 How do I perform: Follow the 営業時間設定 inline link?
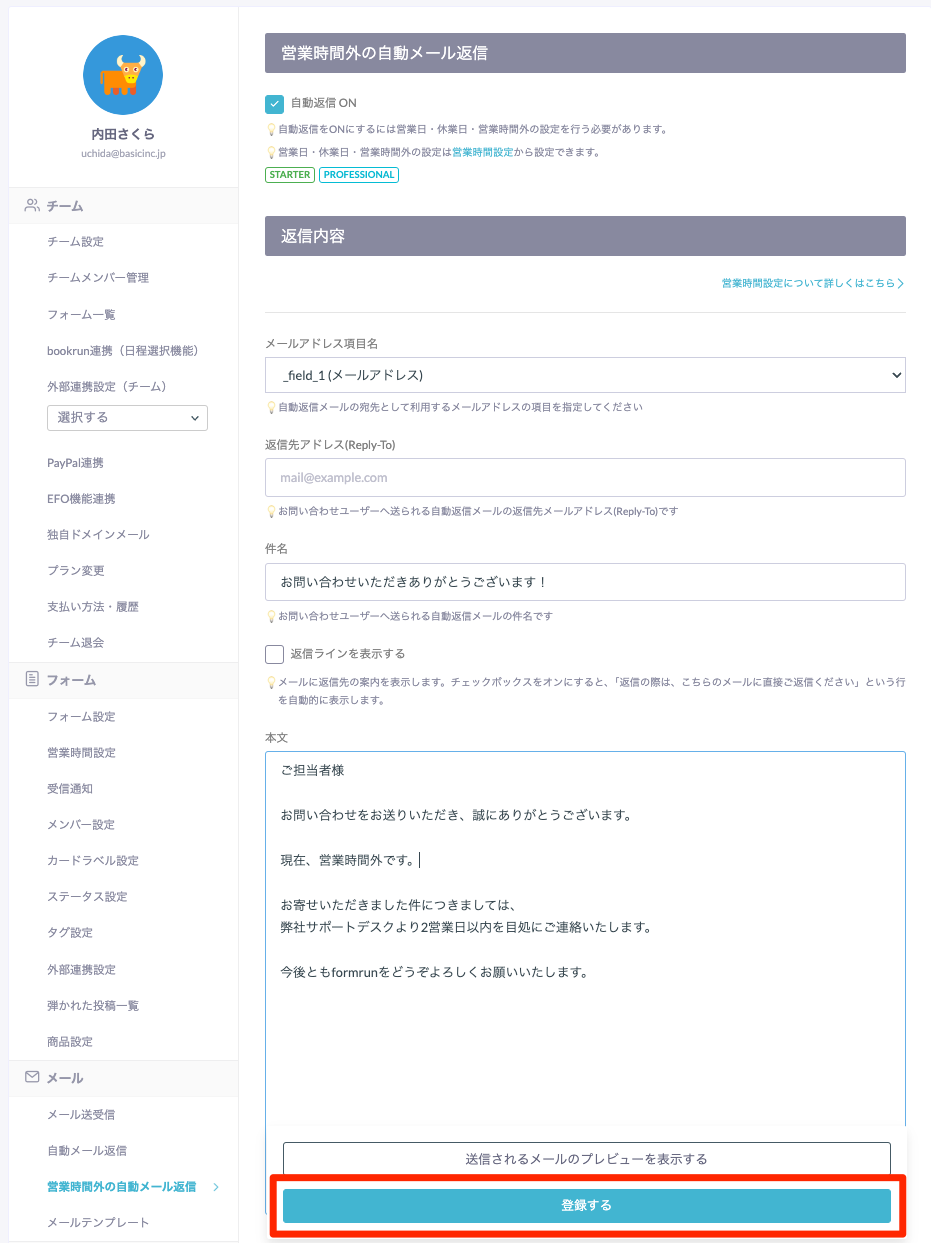pyautogui.click(x=483, y=153)
